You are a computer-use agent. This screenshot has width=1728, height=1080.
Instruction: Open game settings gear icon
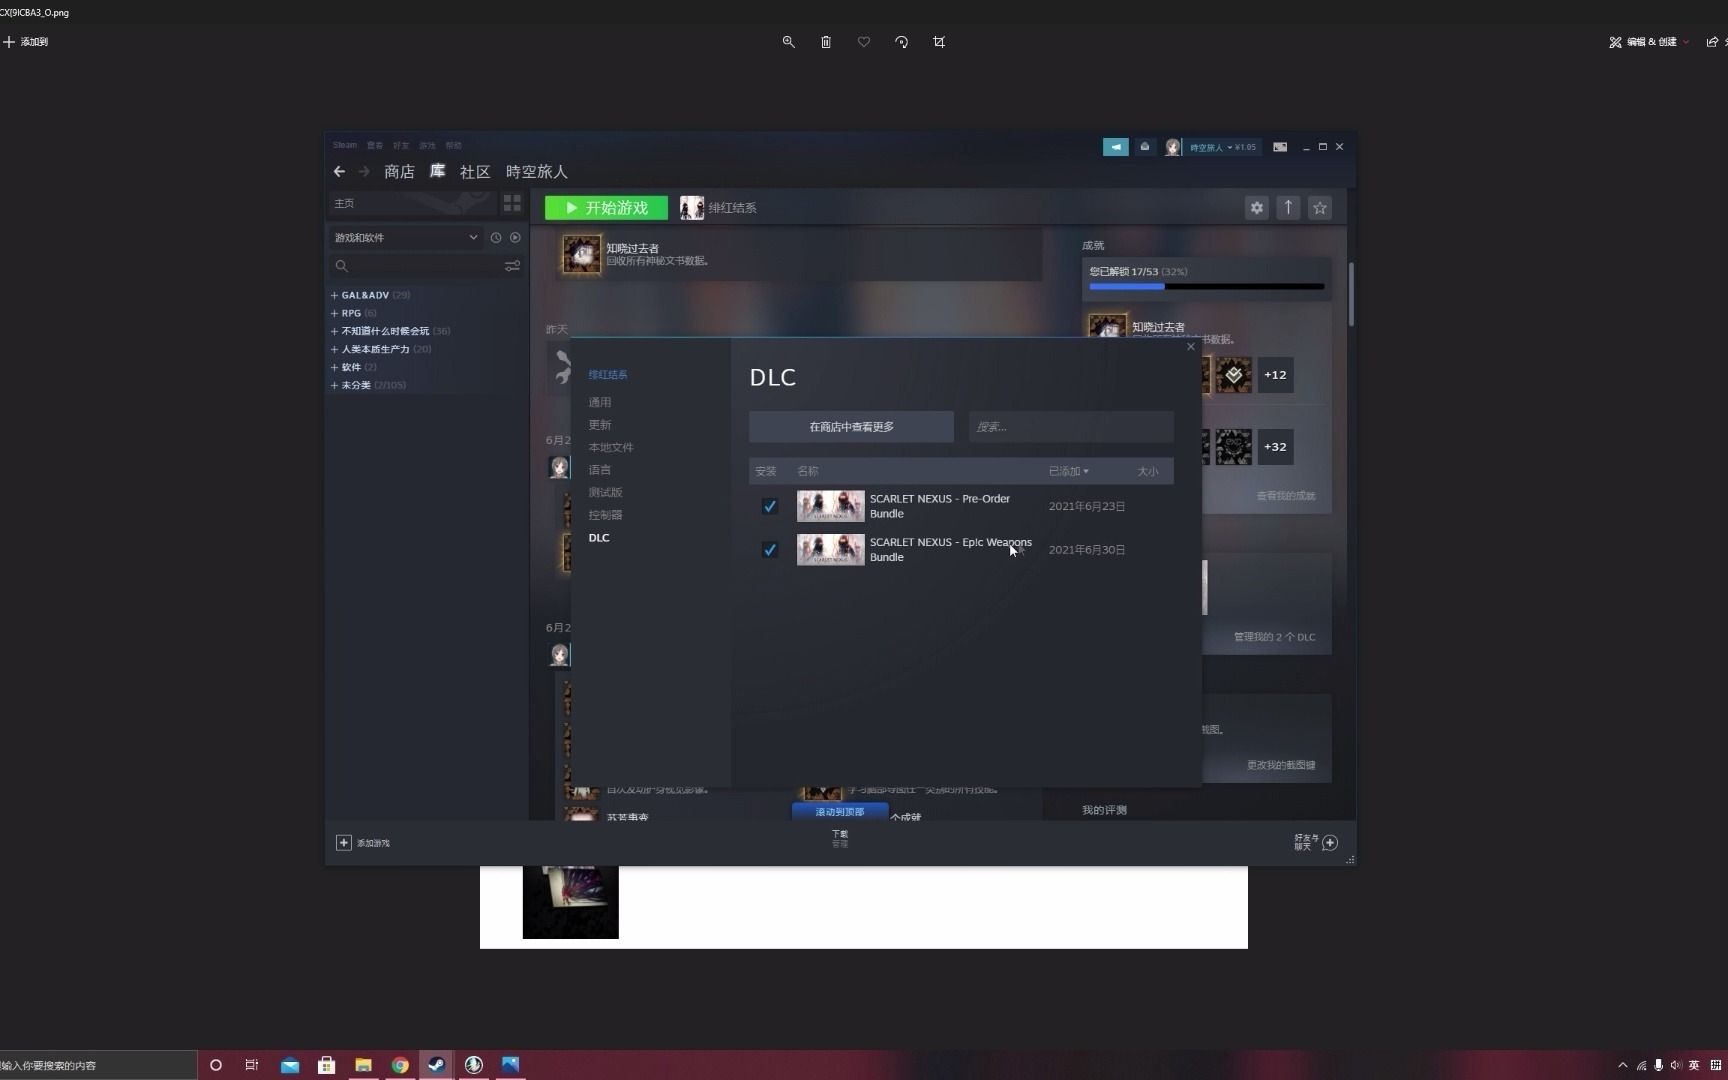click(x=1257, y=208)
